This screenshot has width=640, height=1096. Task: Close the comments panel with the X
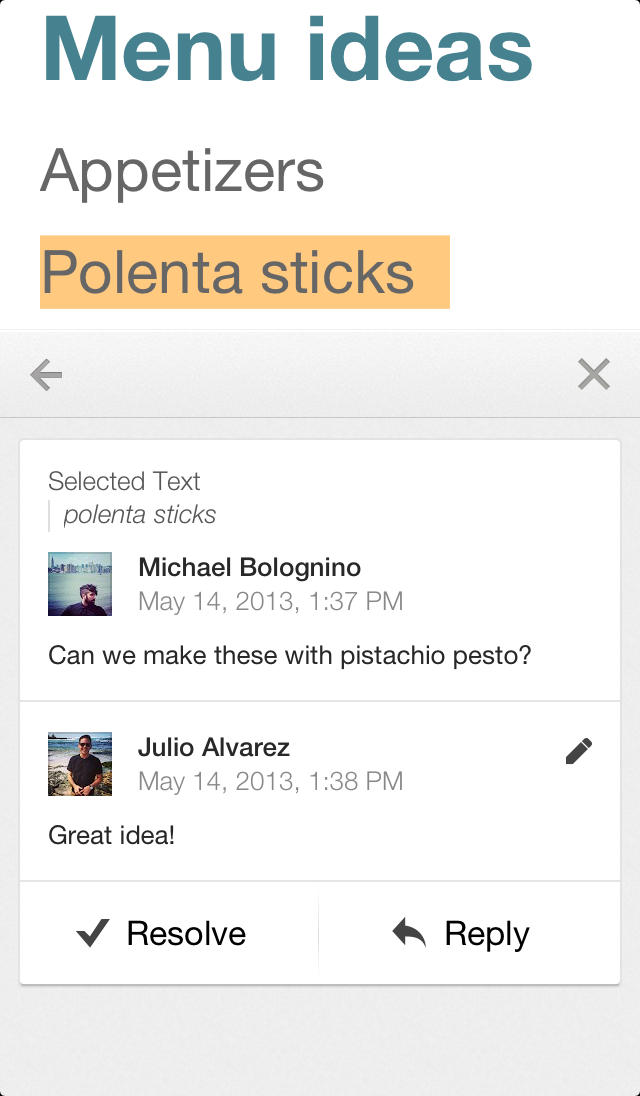coord(594,374)
